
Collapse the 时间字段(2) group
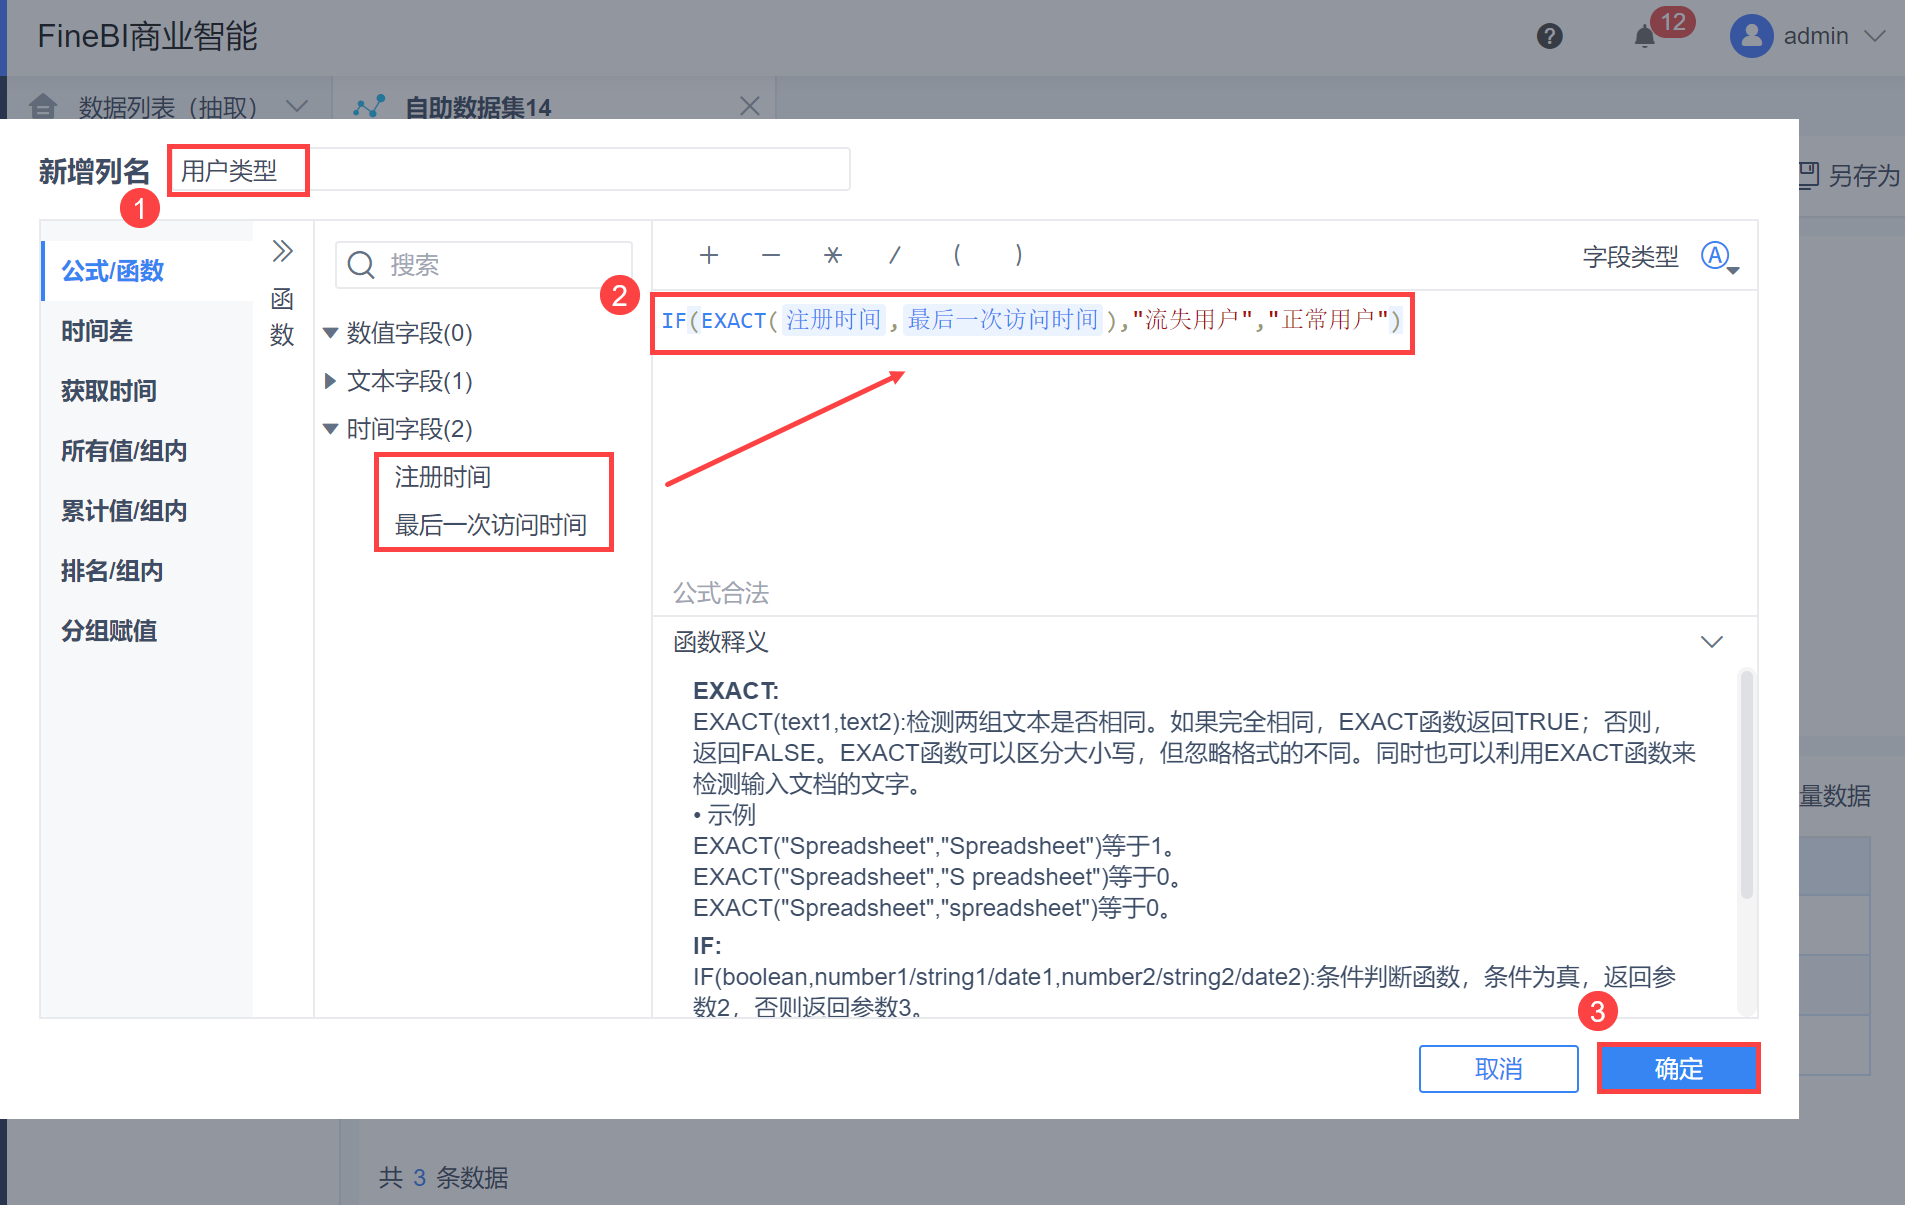click(x=330, y=429)
